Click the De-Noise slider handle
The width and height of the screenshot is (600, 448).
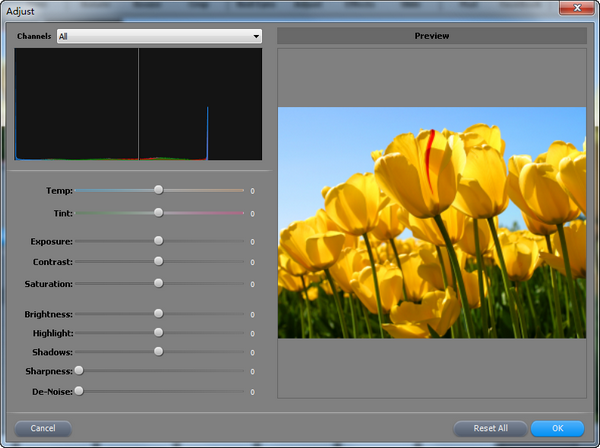(78, 390)
